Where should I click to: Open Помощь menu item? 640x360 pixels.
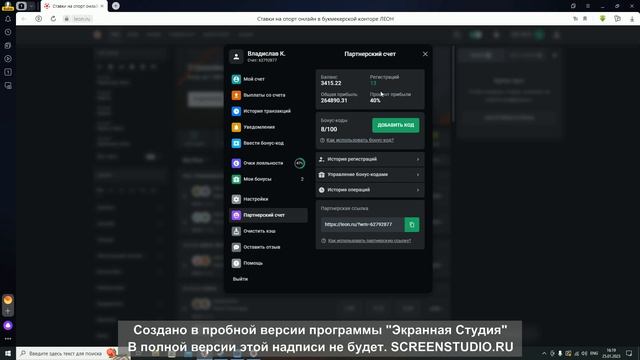click(269, 263)
